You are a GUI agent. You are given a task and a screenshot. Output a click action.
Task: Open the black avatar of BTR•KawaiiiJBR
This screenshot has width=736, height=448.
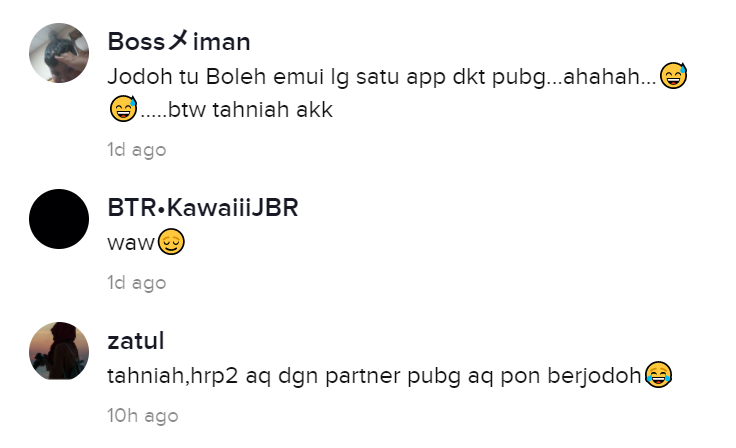pyautogui.click(x=59, y=219)
